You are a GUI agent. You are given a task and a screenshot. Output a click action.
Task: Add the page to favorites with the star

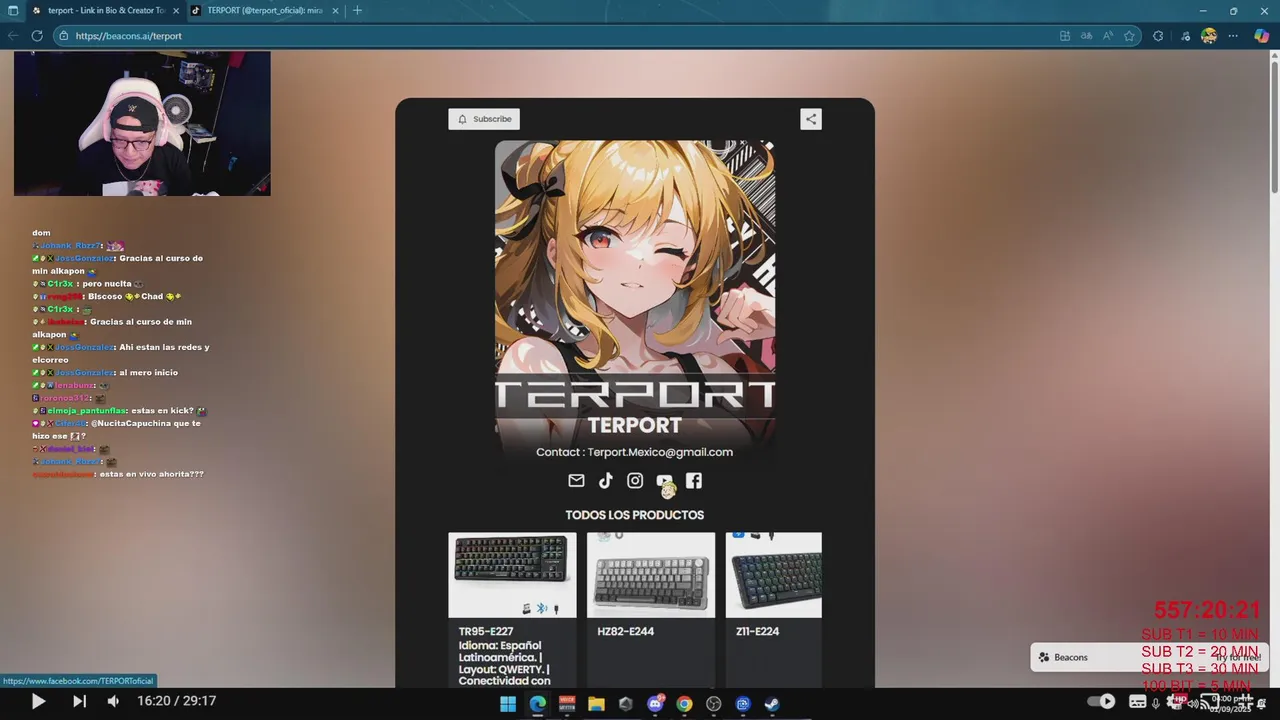click(1129, 36)
